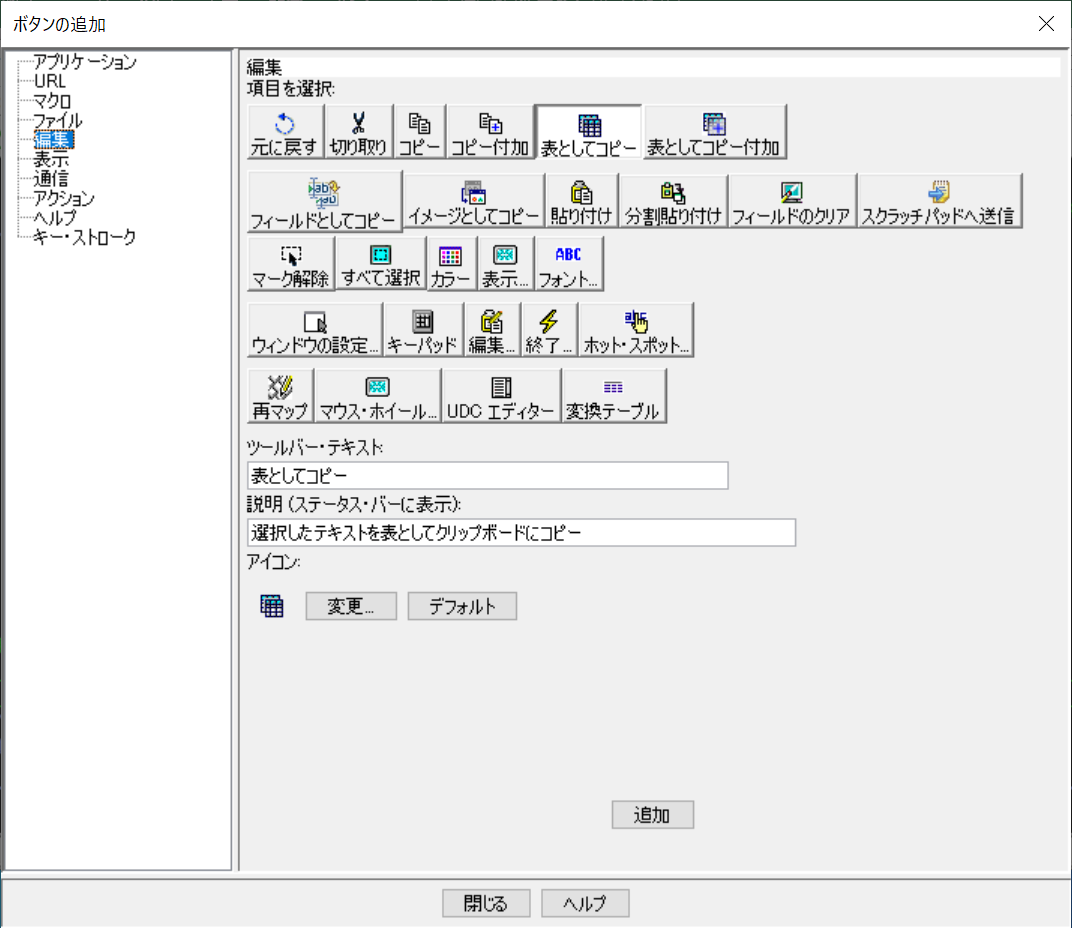Click the 説明 status bar description field
Viewport: 1072px width, 928px height.
[520, 533]
